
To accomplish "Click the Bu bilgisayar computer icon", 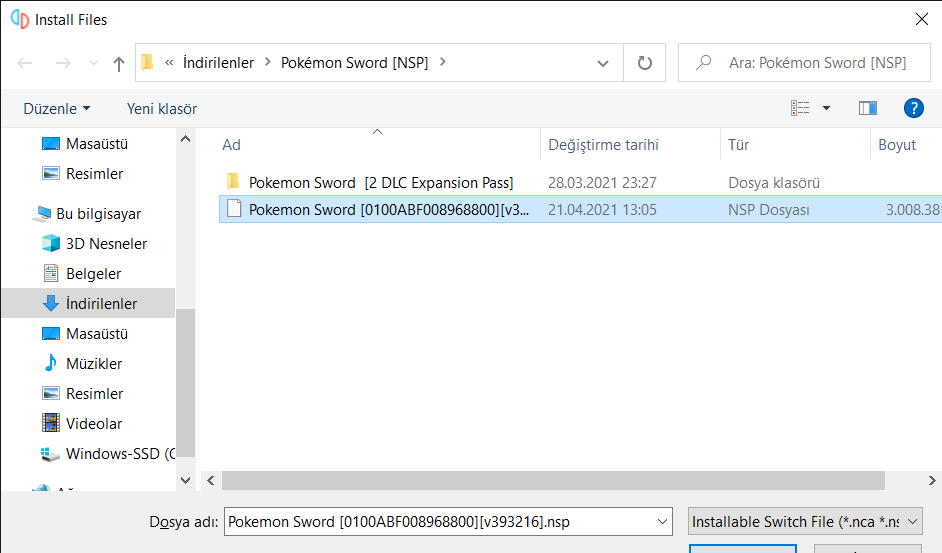I will (42, 214).
